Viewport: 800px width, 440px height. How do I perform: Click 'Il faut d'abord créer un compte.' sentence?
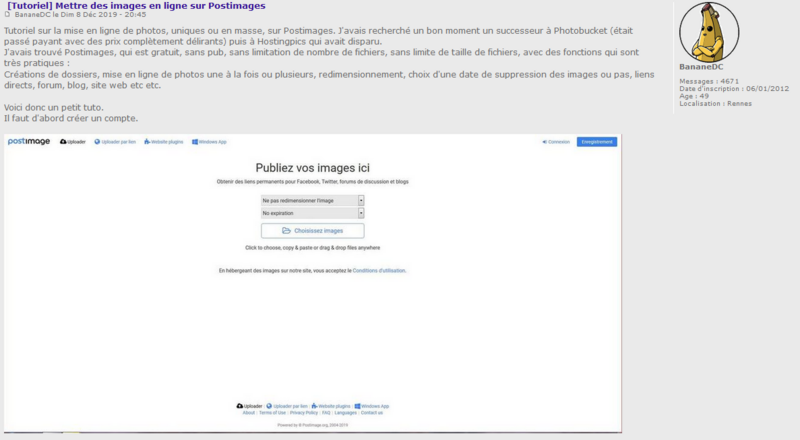tap(71, 118)
